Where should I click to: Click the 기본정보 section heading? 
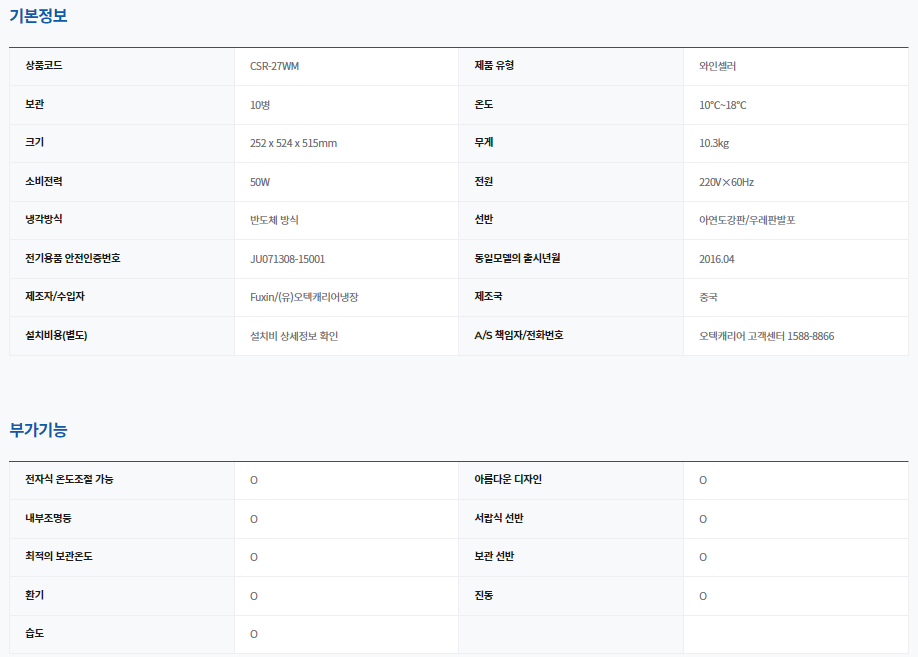[38, 16]
